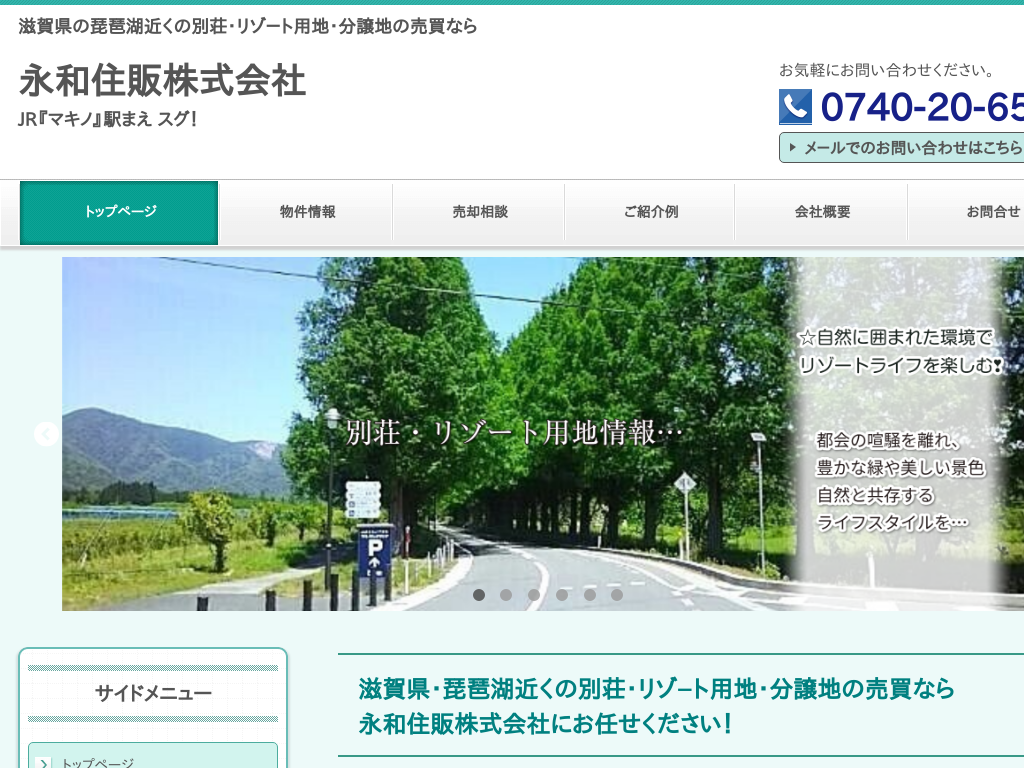Open トップページ link in the サイドメニュー
This screenshot has width=1024, height=768.
pyautogui.click(x=97, y=762)
